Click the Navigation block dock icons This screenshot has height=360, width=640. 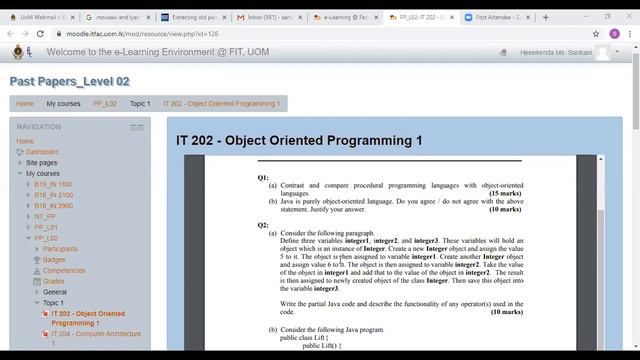click(x=137, y=127)
